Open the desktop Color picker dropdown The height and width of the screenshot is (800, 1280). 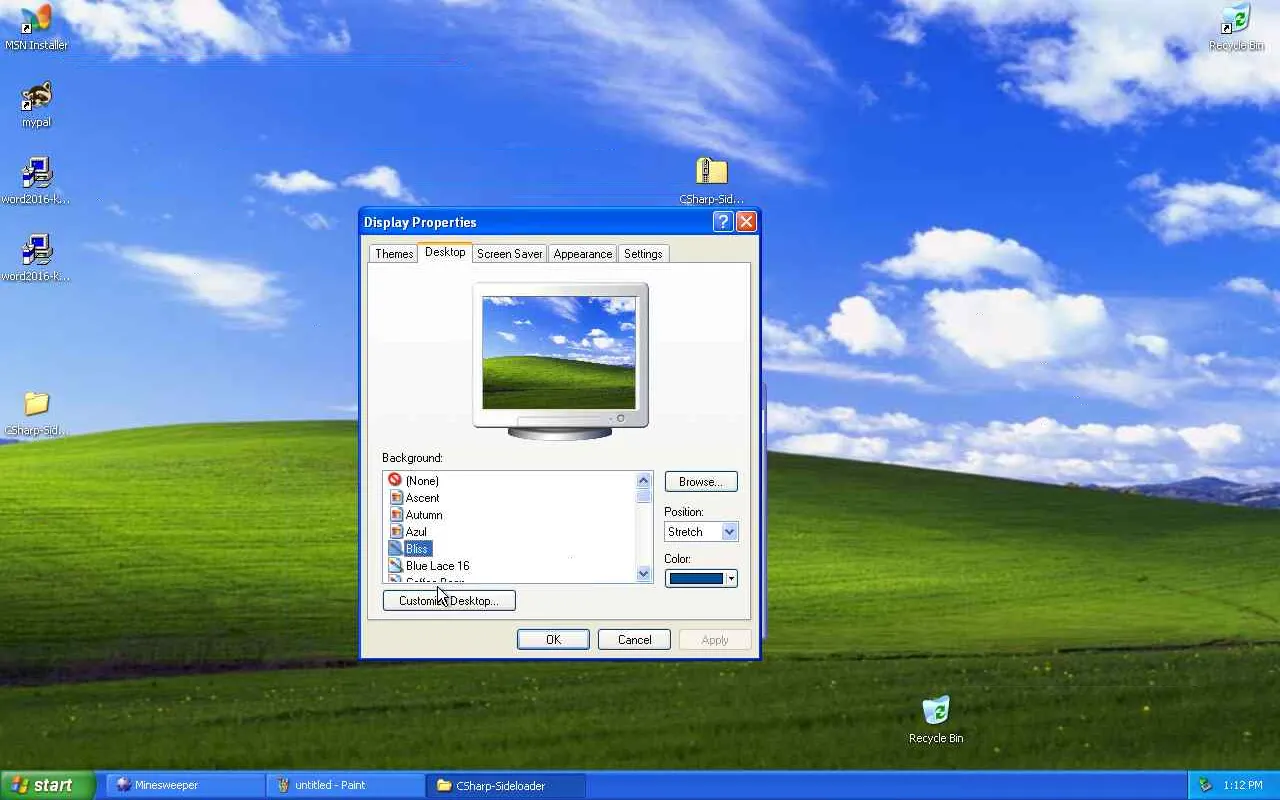(701, 578)
